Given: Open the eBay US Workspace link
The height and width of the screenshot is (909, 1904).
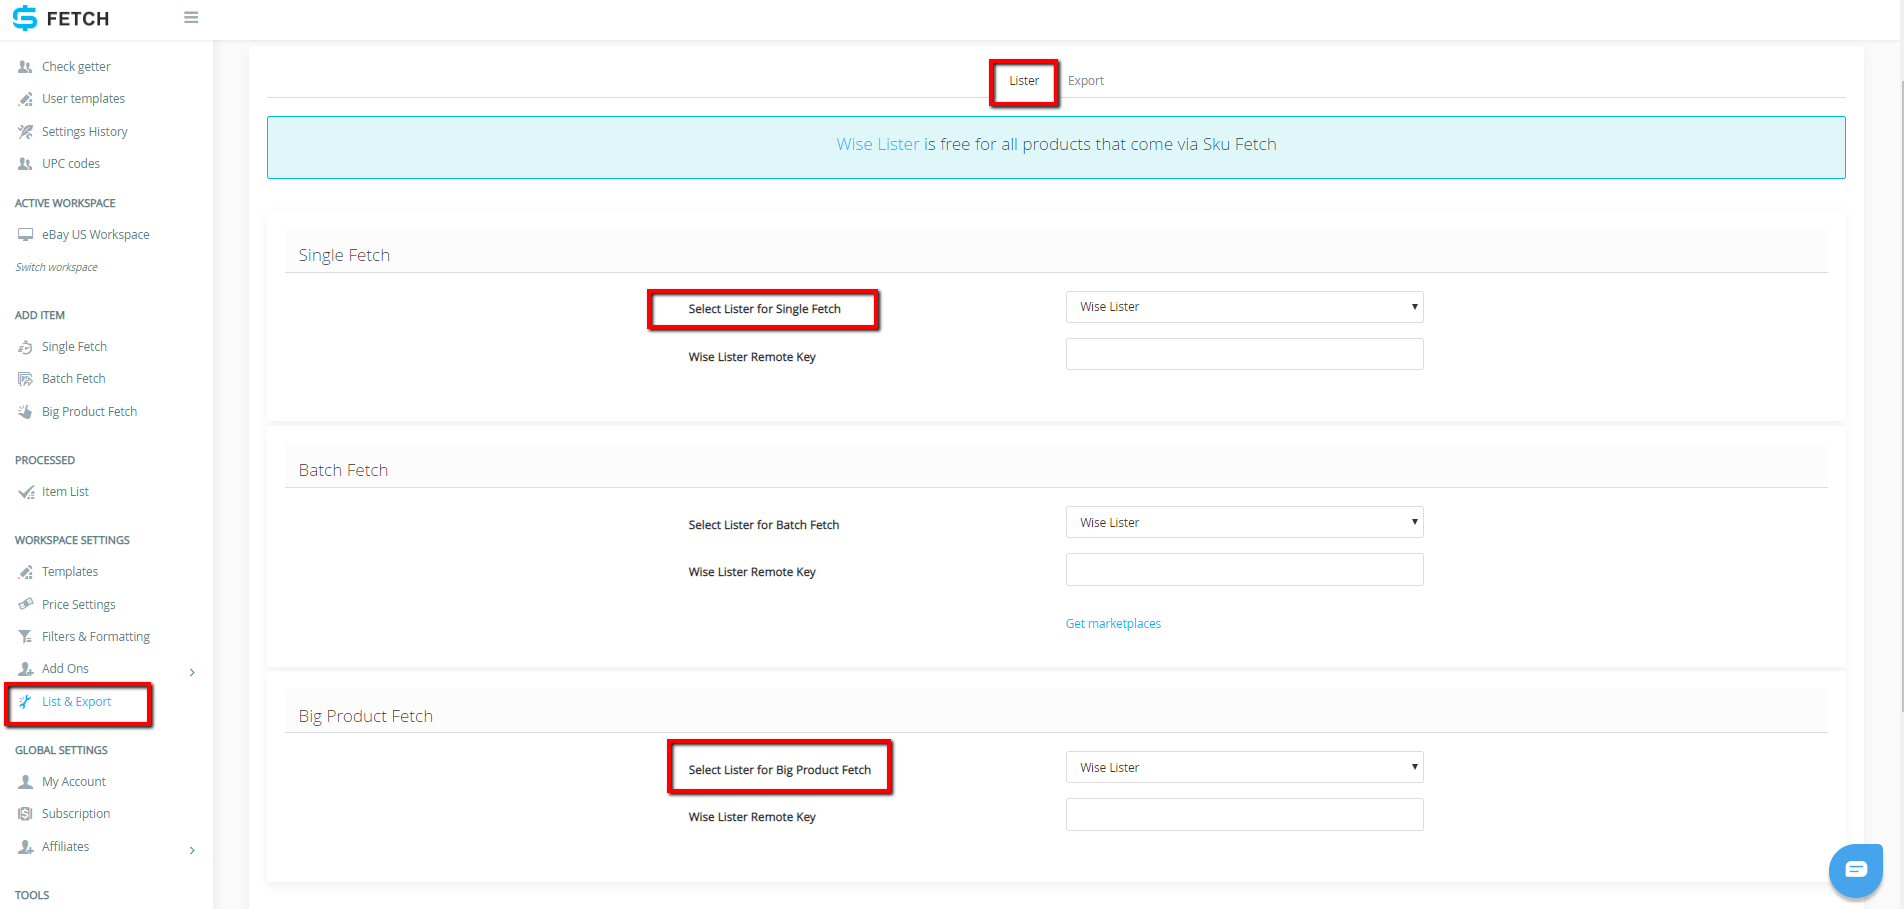Looking at the screenshot, I should pyautogui.click(x=96, y=235).
